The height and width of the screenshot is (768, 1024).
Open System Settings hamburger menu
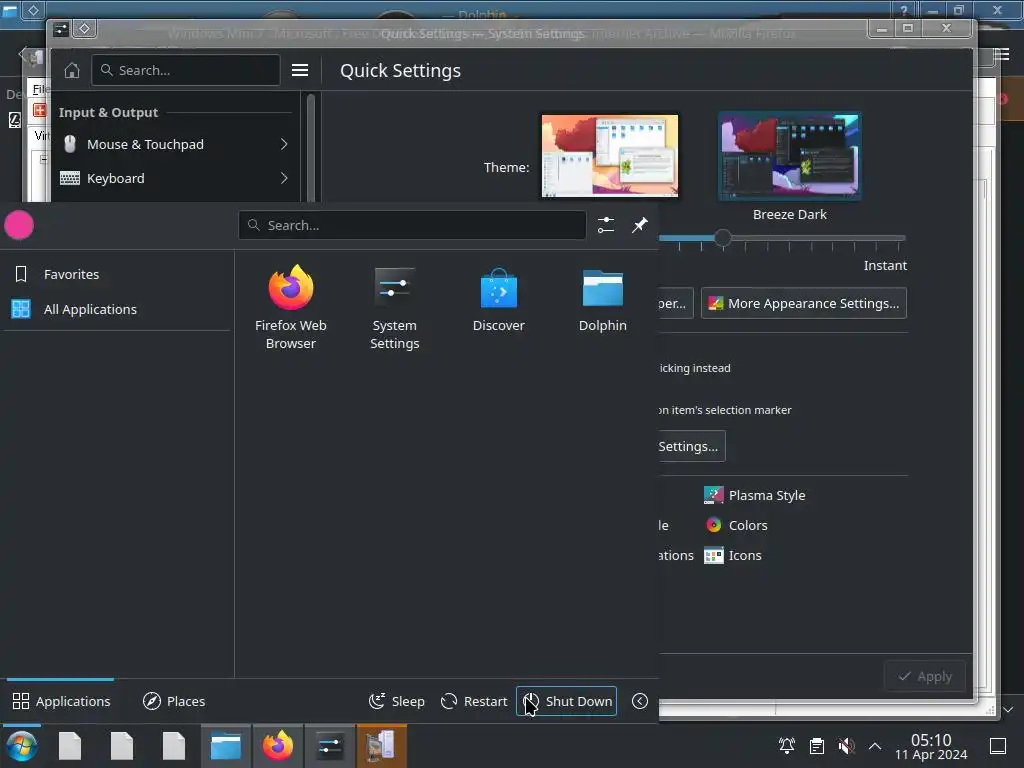tap(300, 70)
